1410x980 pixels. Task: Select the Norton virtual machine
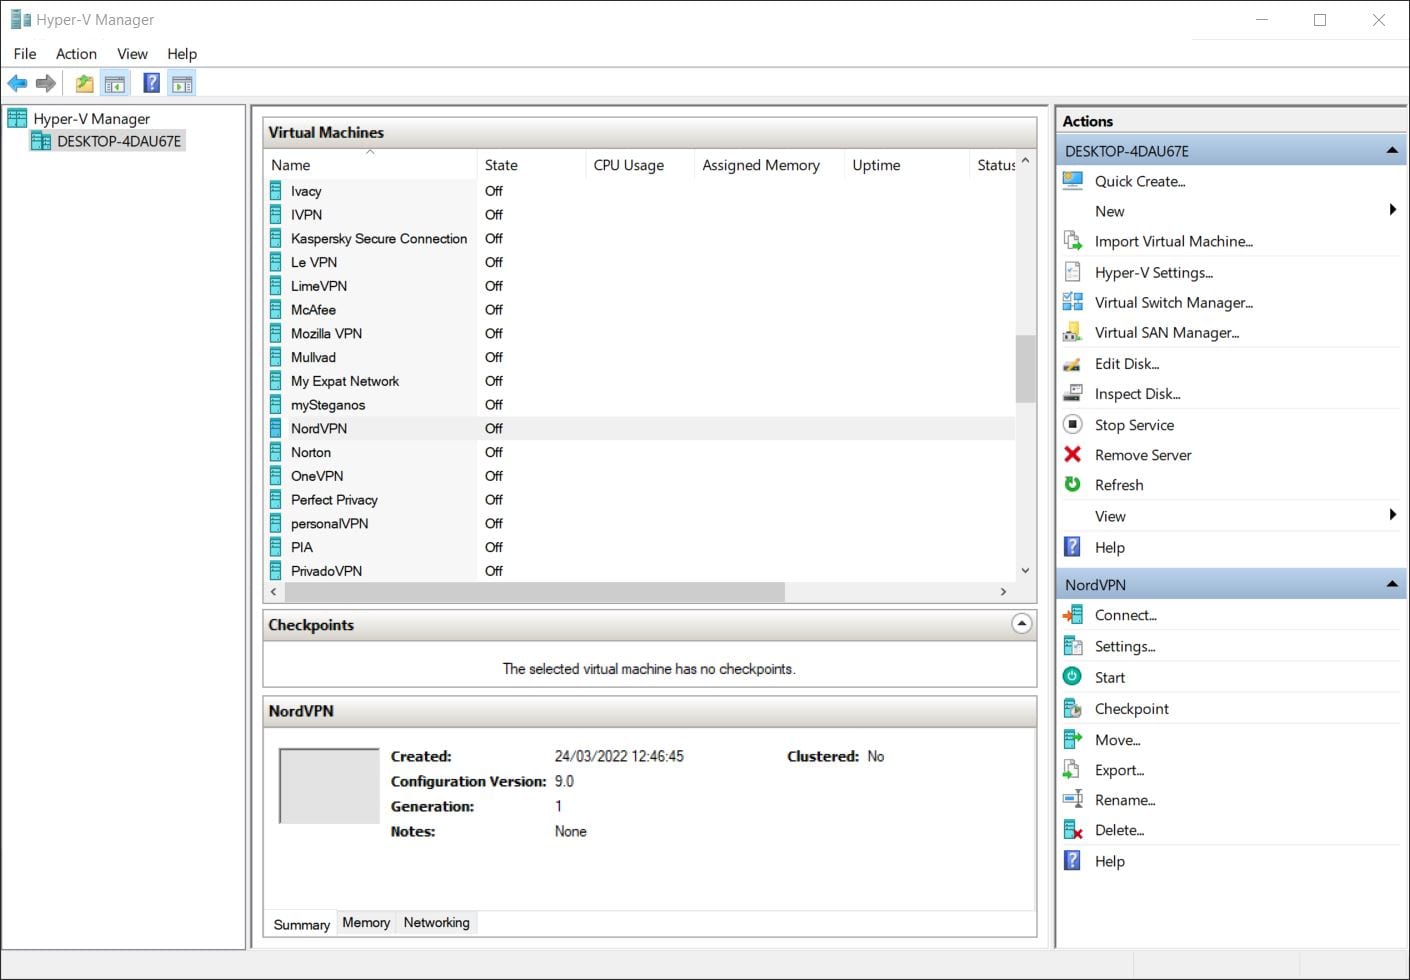pos(640,452)
